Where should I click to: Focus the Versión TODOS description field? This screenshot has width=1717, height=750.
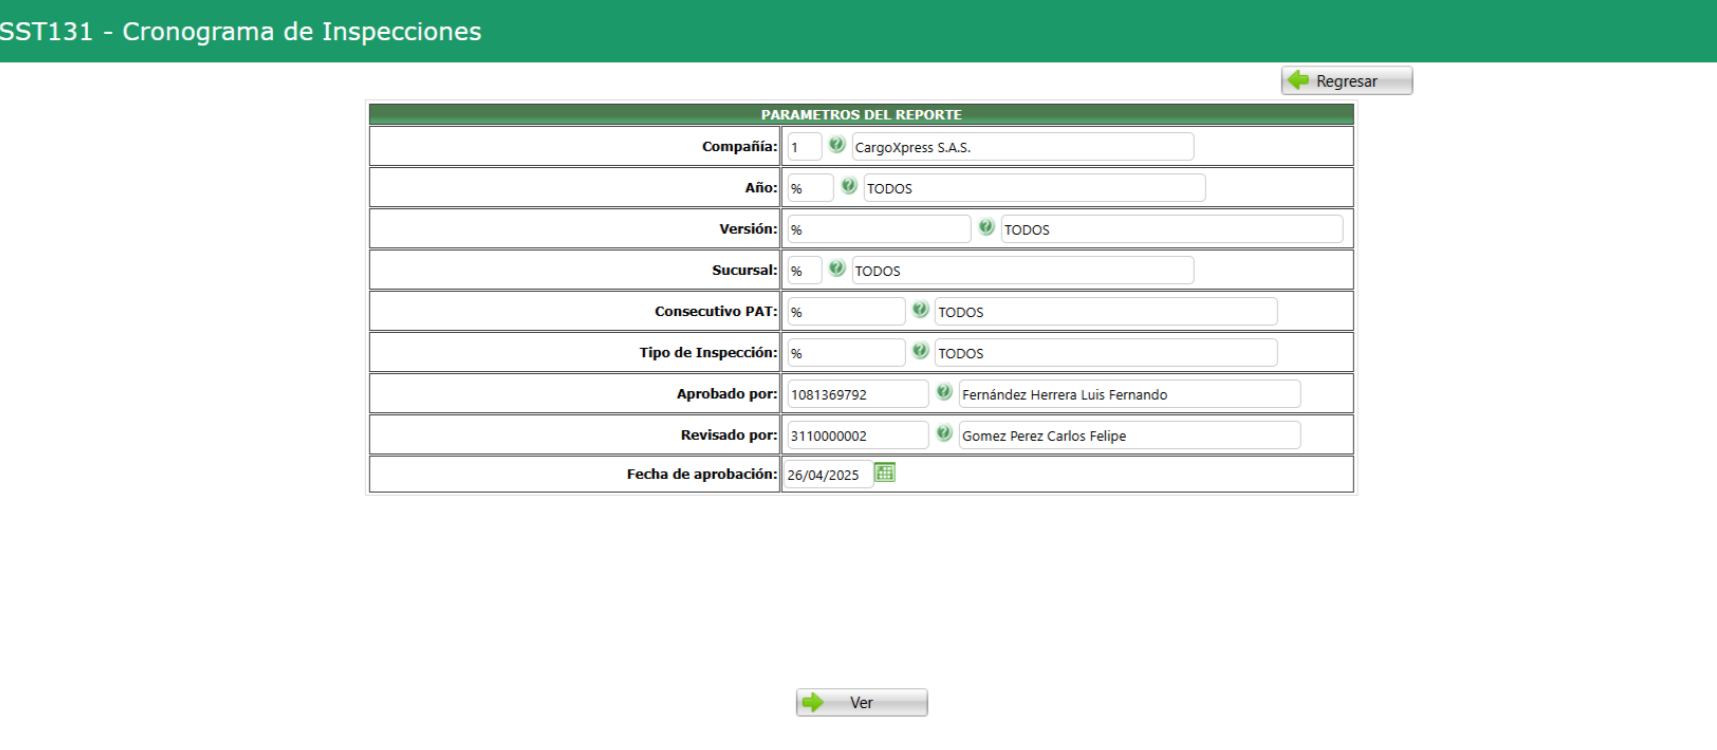pos(1172,229)
